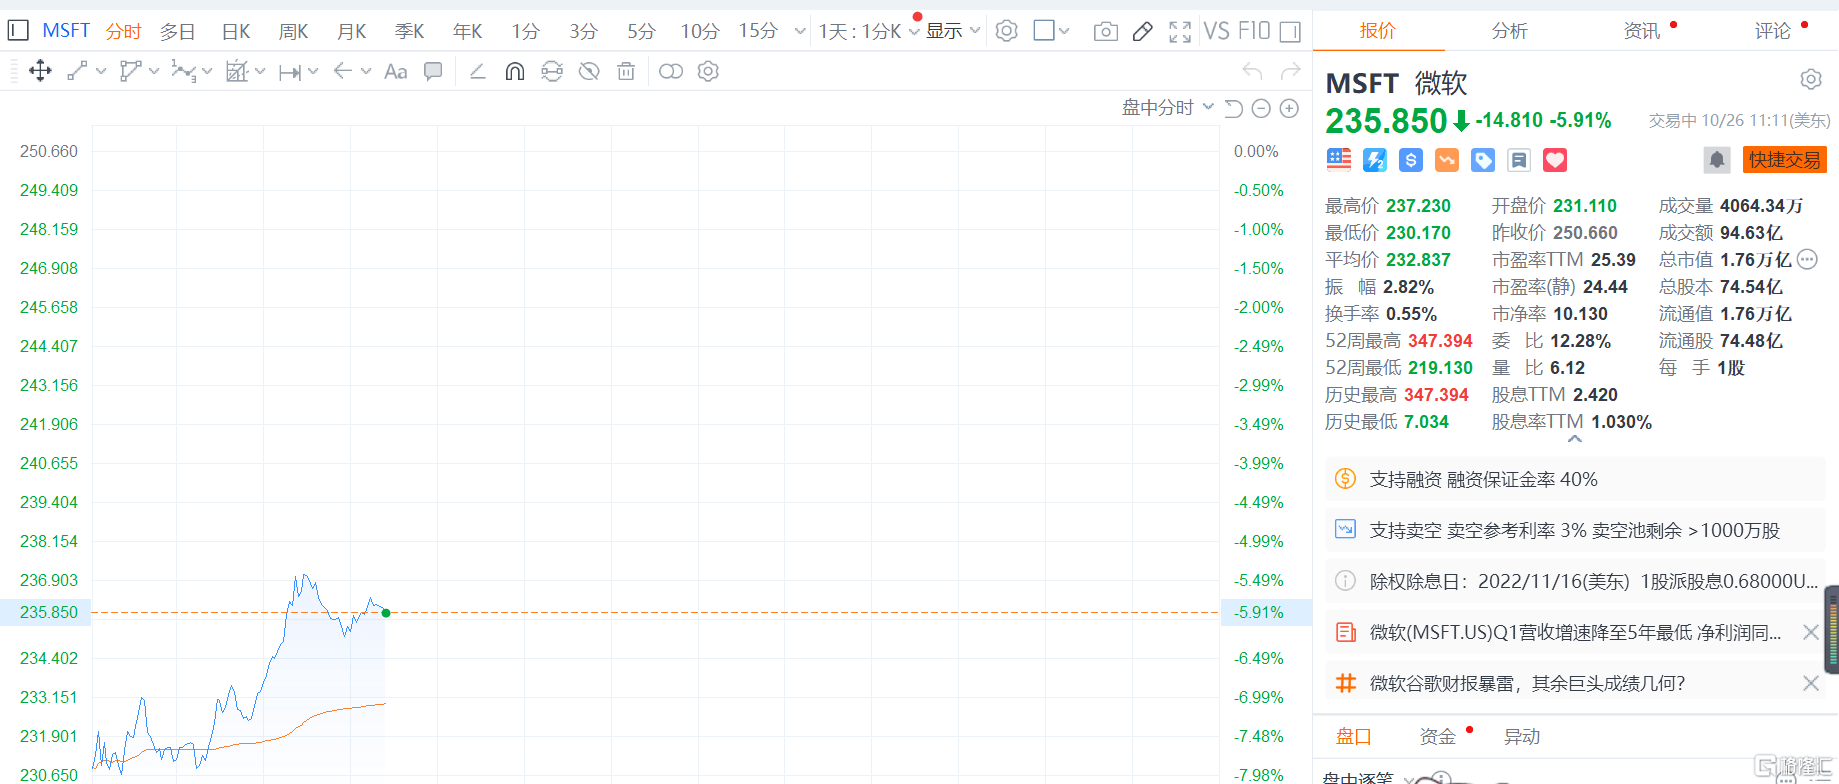Open drawing toolbar settings gear

pos(708,71)
